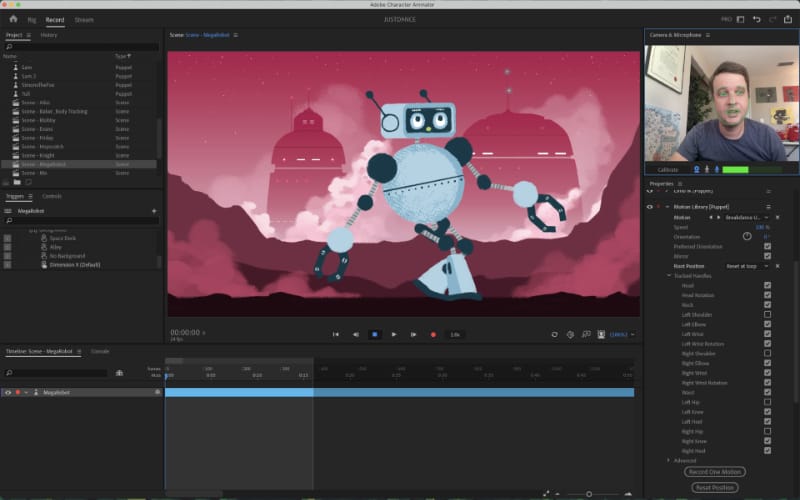This screenshot has height=500, width=800.
Task: Open the Scene panel menu icon
Action: click(235, 35)
